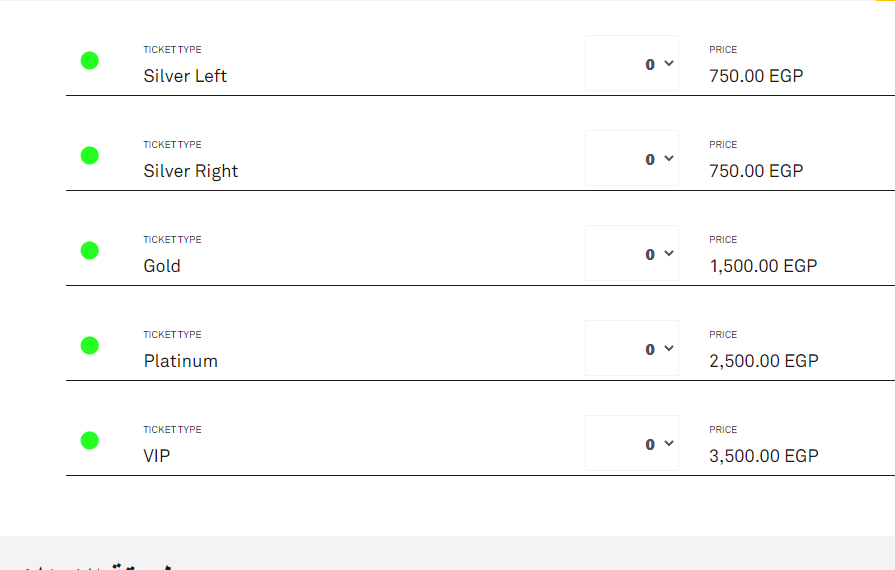Click green availability dot for Silver Left
The image size is (895, 570).
[89, 60]
